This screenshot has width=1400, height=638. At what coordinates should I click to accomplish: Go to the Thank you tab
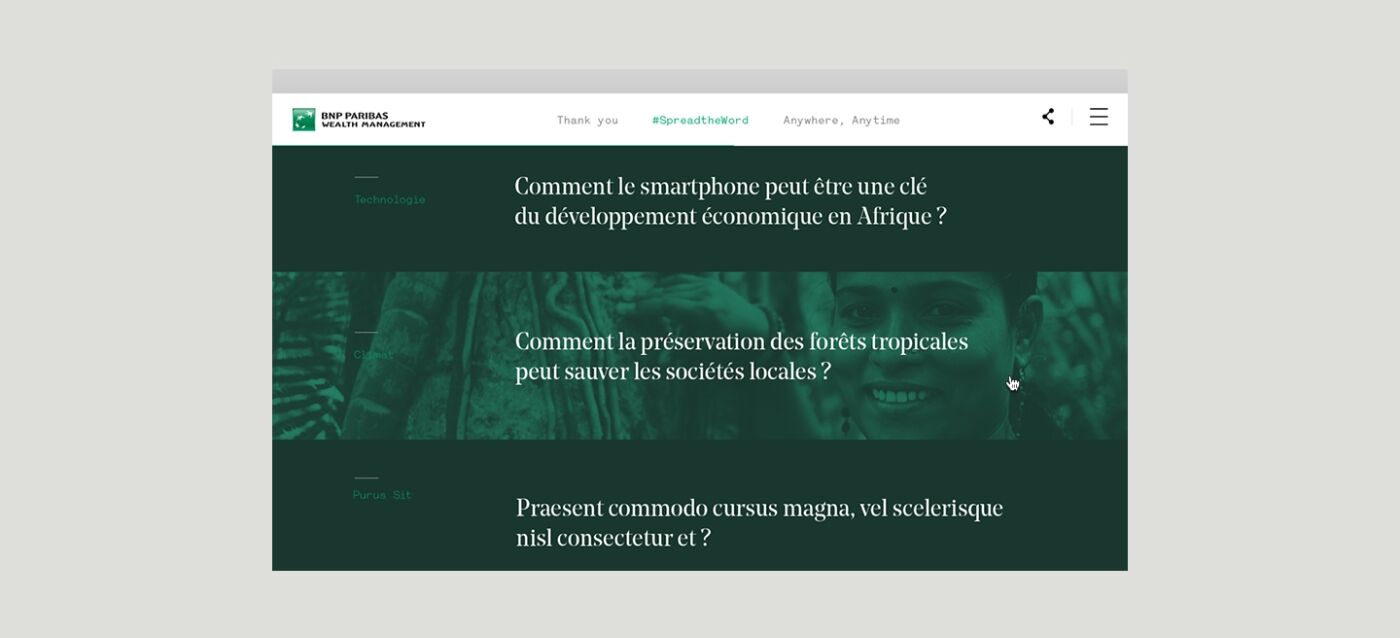point(587,120)
